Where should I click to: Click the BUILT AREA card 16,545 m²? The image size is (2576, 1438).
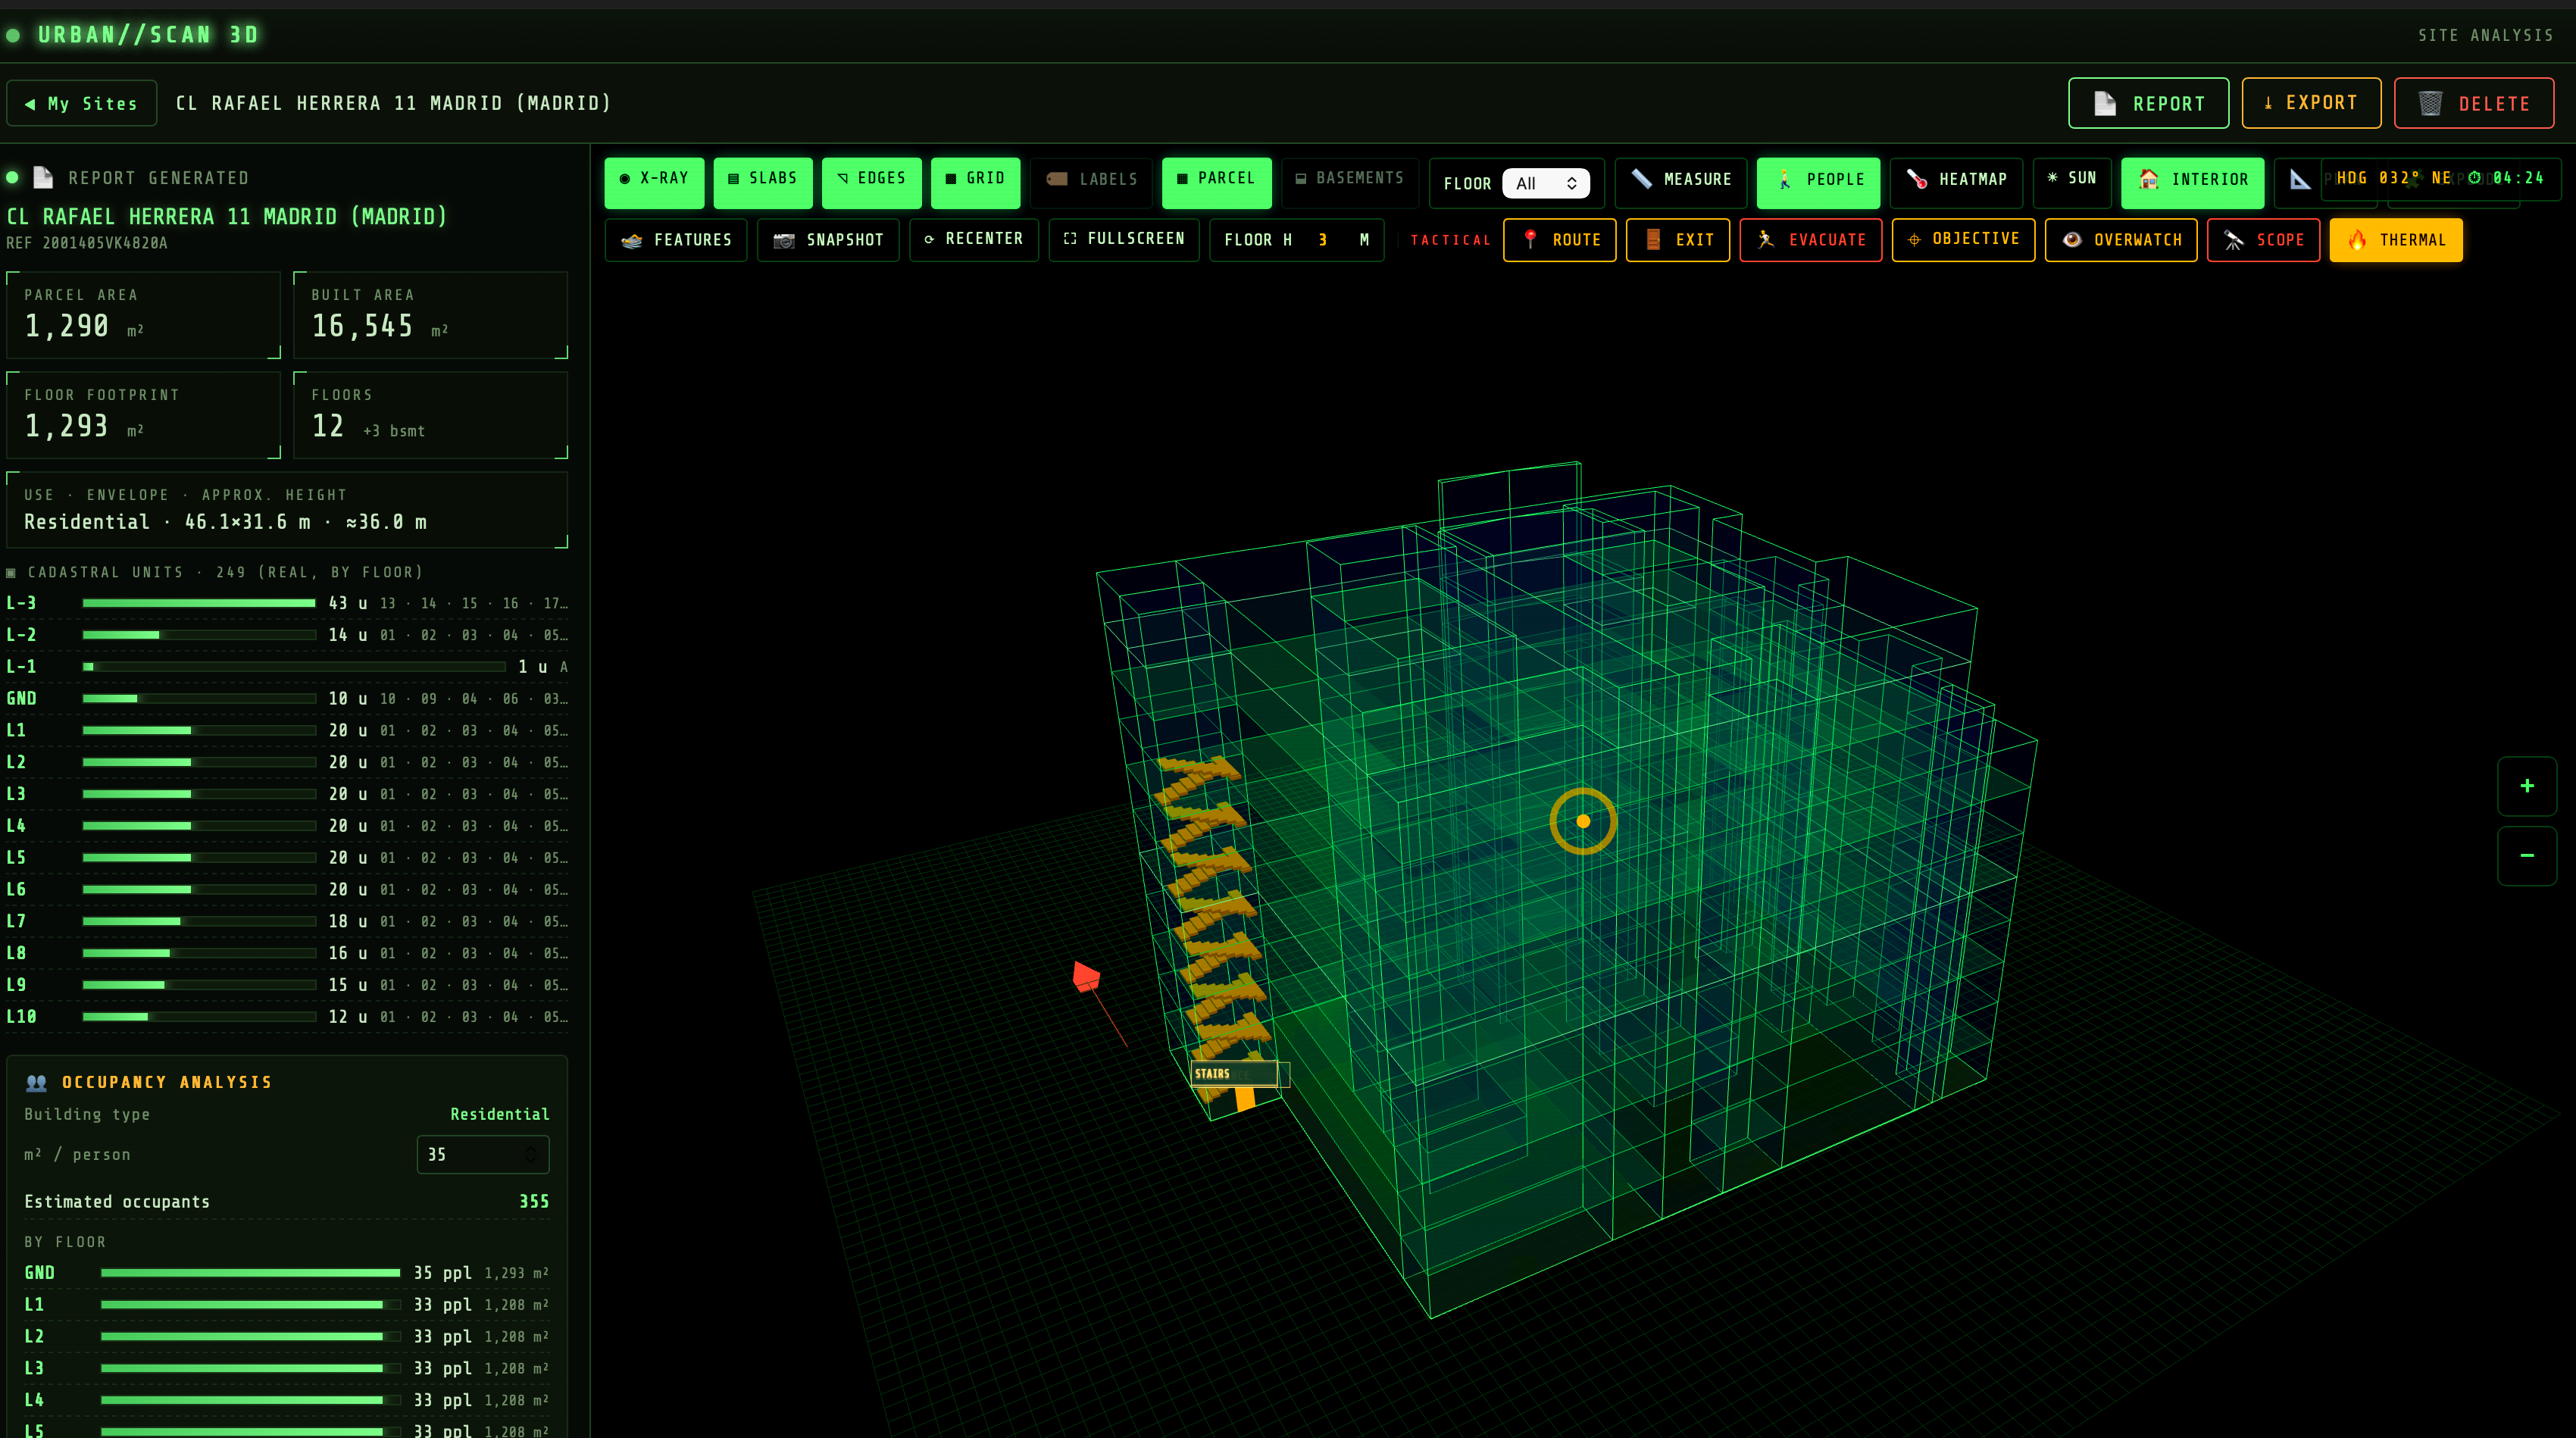(431, 315)
